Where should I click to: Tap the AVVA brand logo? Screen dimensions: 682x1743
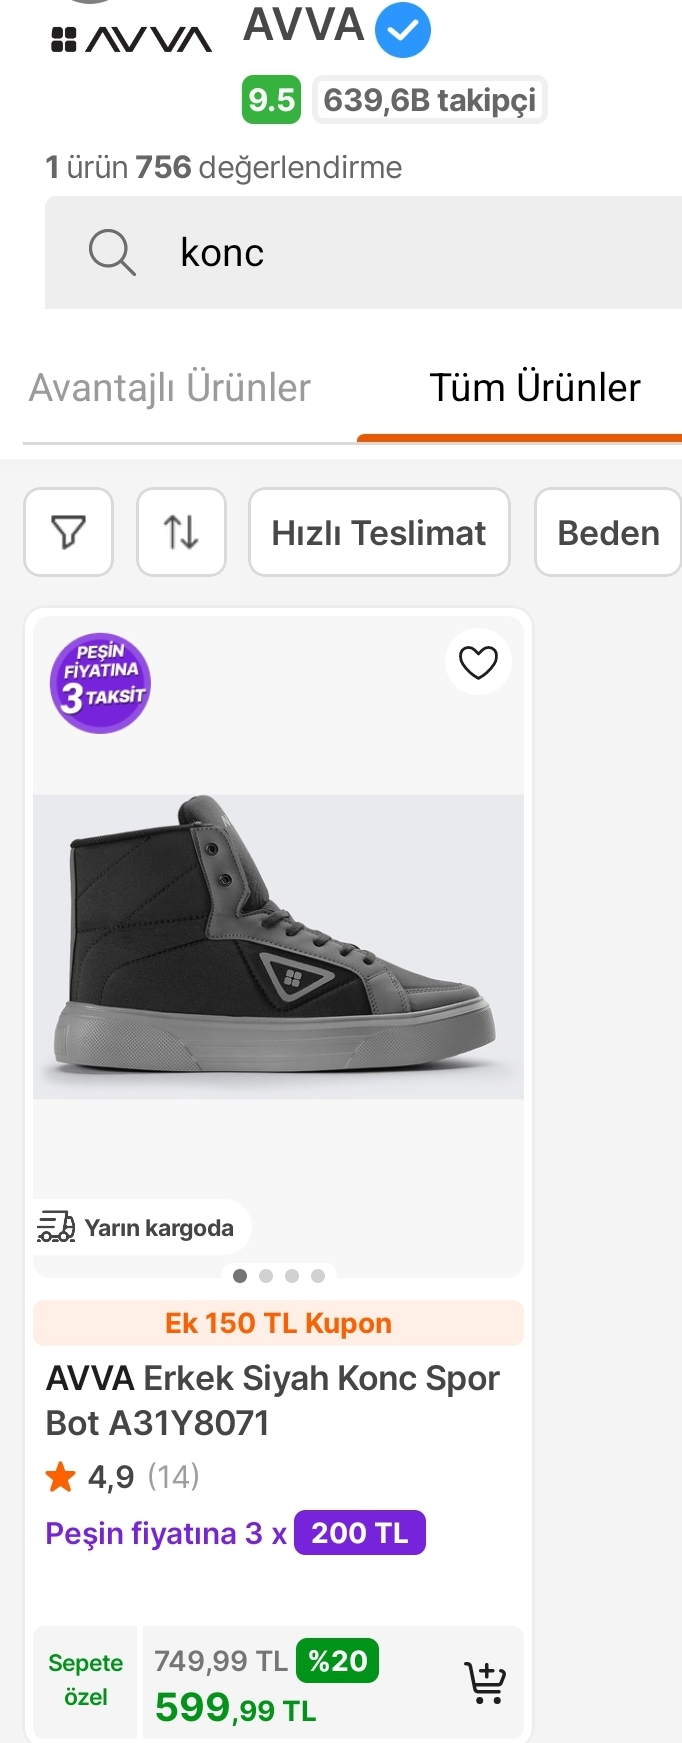click(131, 40)
